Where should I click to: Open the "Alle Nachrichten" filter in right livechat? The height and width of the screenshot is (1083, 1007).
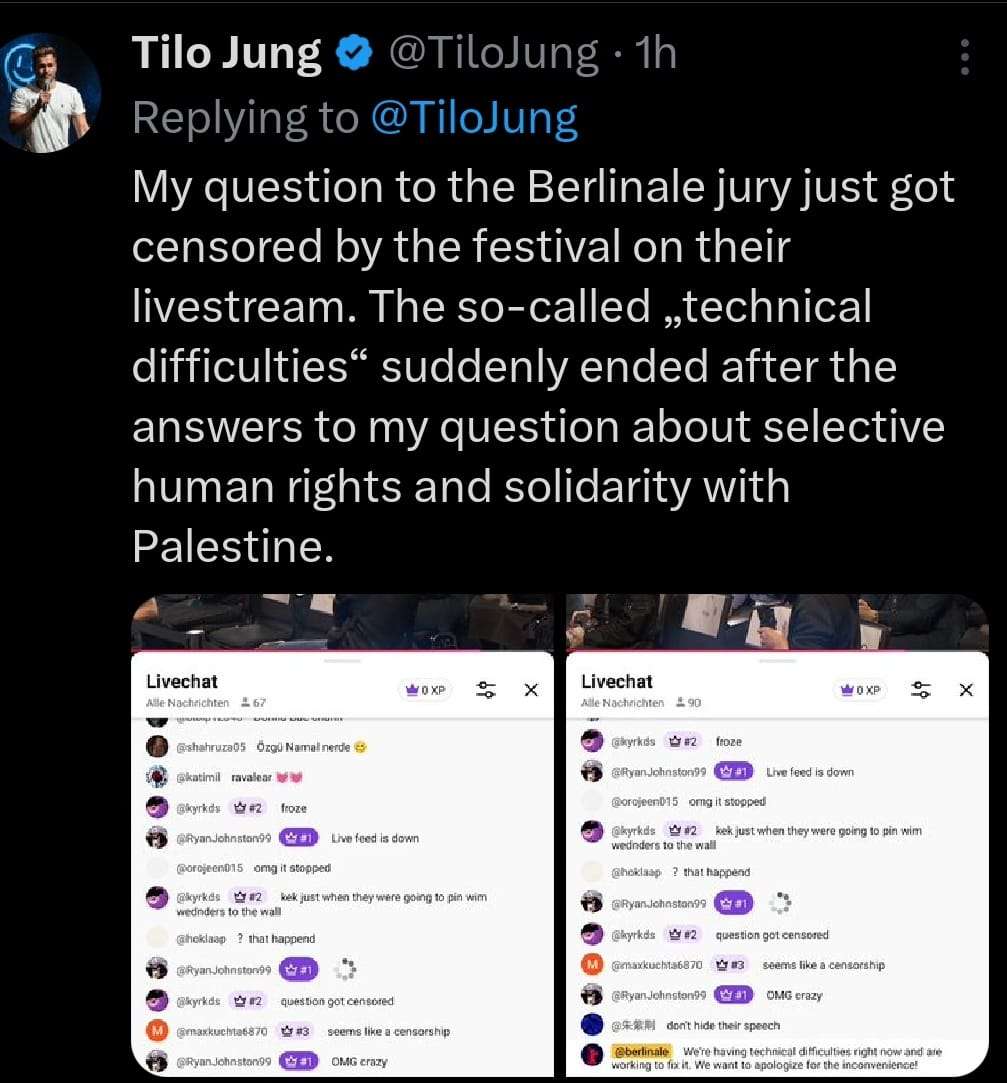(622, 703)
